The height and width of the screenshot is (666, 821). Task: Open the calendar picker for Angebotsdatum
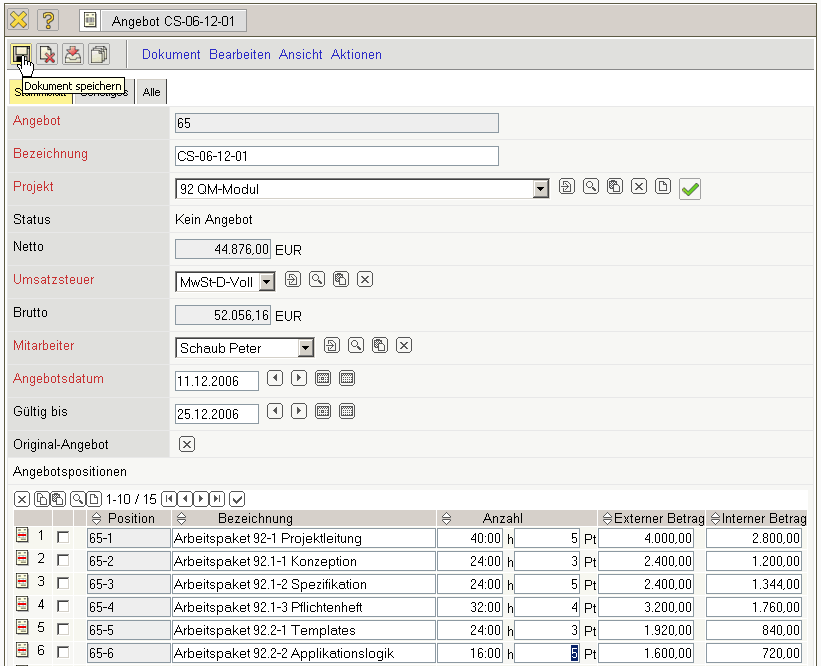point(323,380)
